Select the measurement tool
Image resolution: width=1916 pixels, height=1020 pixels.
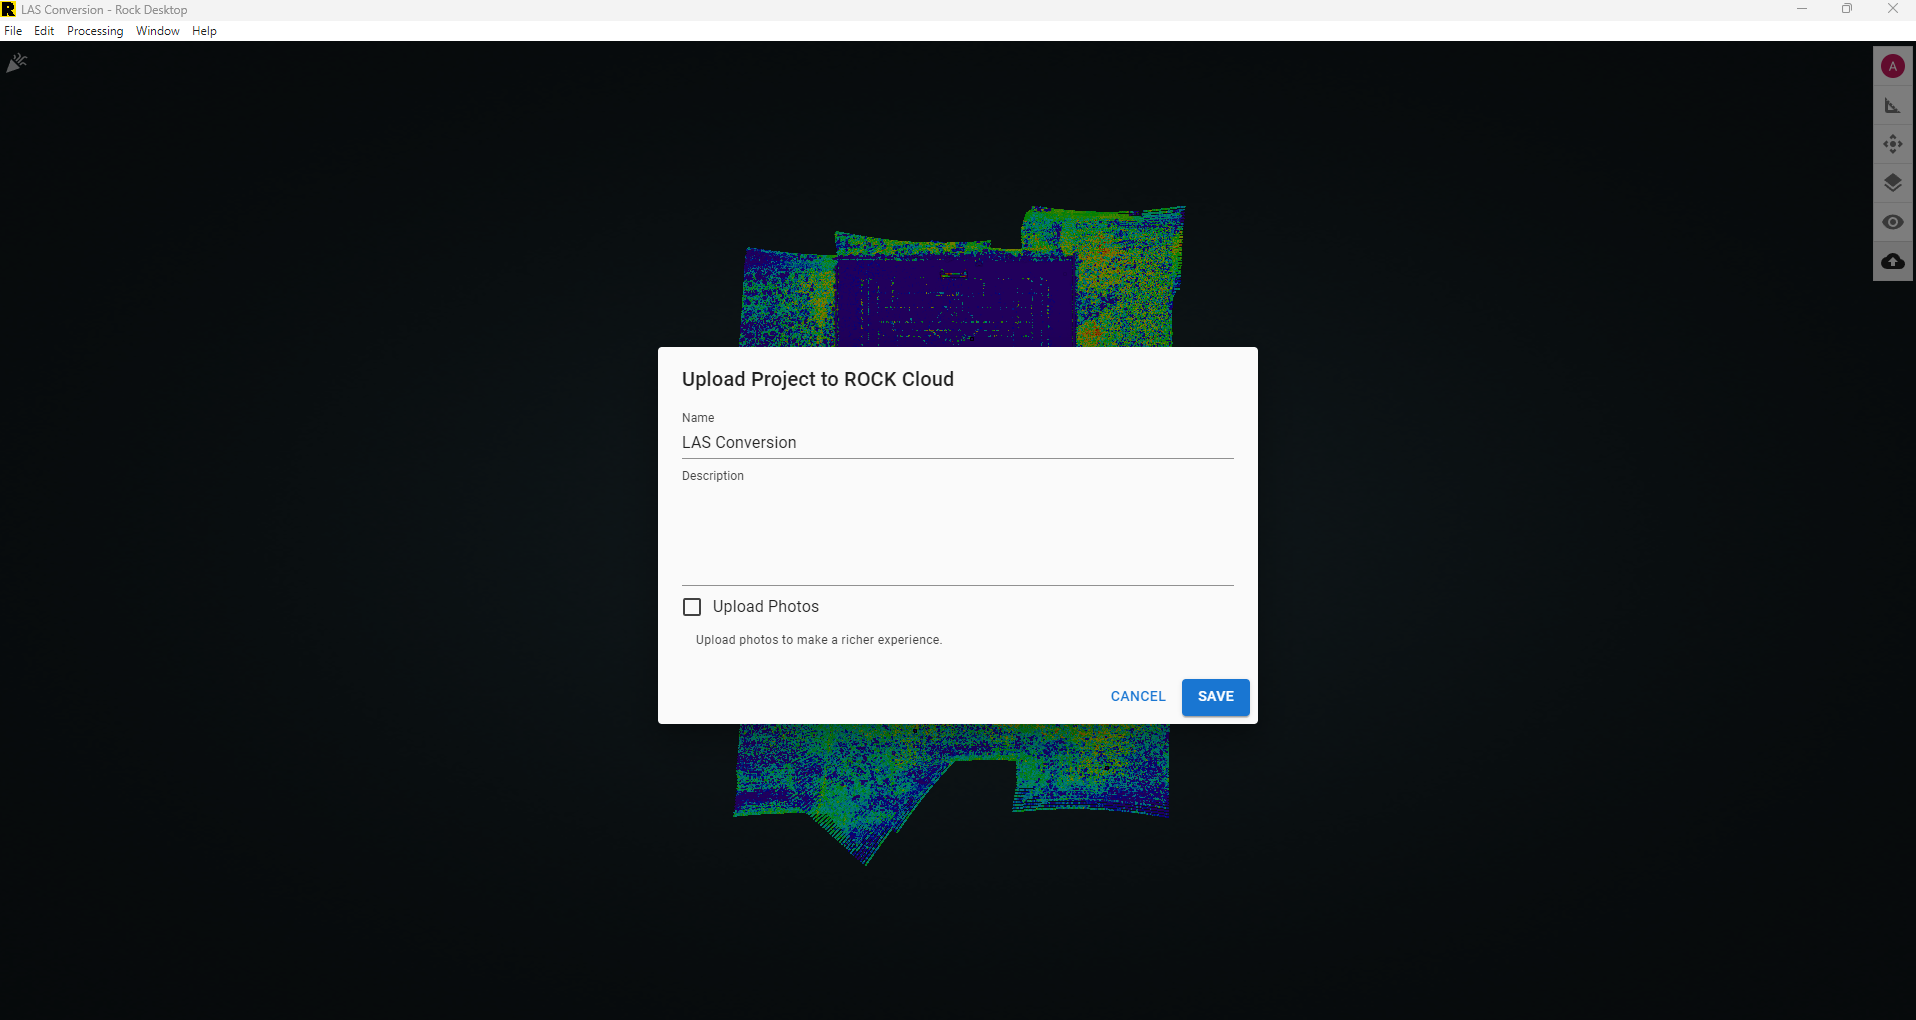(x=1892, y=104)
